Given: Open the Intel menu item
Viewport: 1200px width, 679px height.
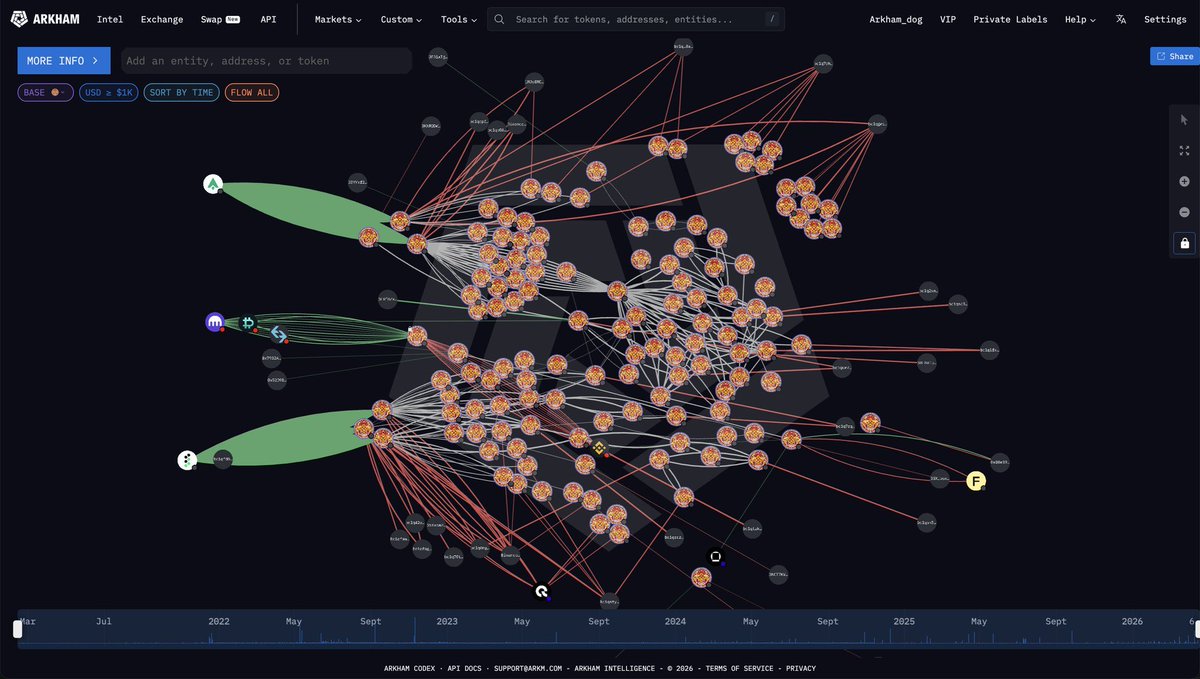Looking at the screenshot, I should (x=110, y=19).
